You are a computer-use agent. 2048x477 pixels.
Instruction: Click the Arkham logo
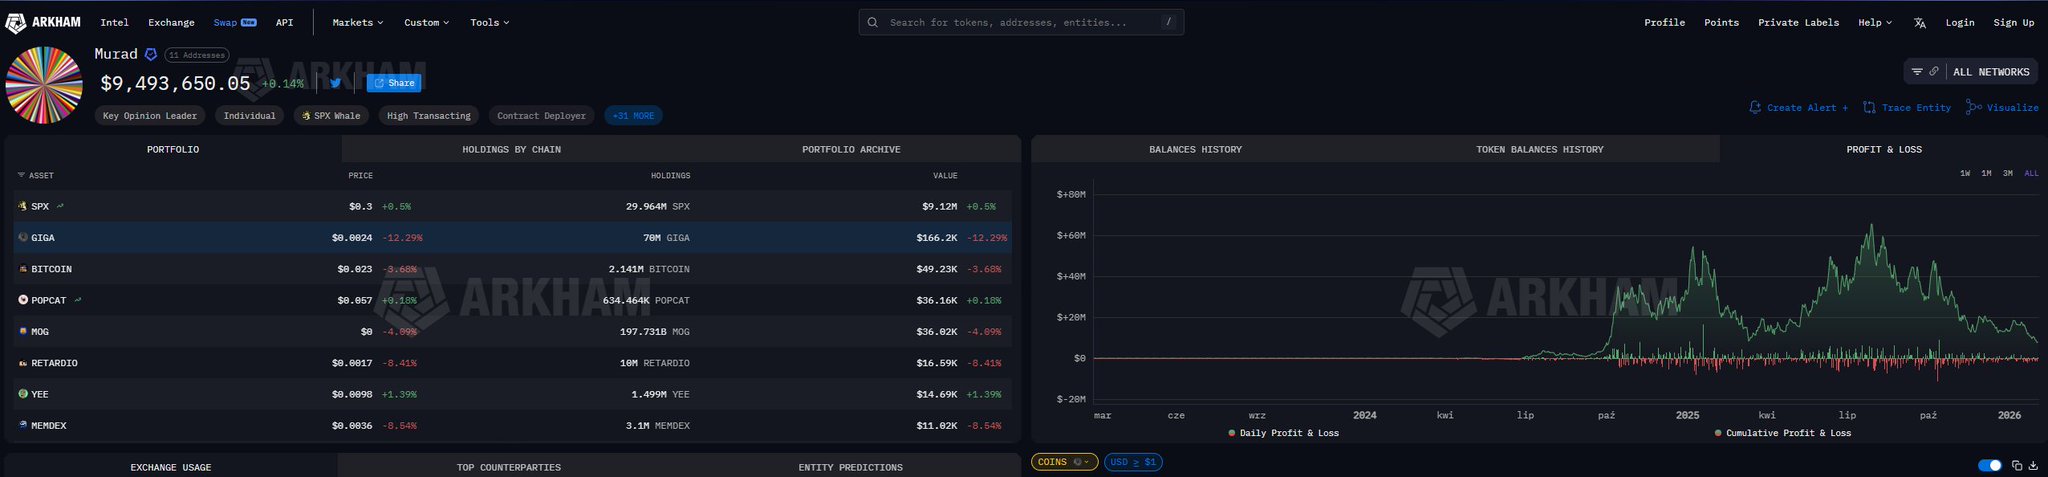click(x=44, y=22)
